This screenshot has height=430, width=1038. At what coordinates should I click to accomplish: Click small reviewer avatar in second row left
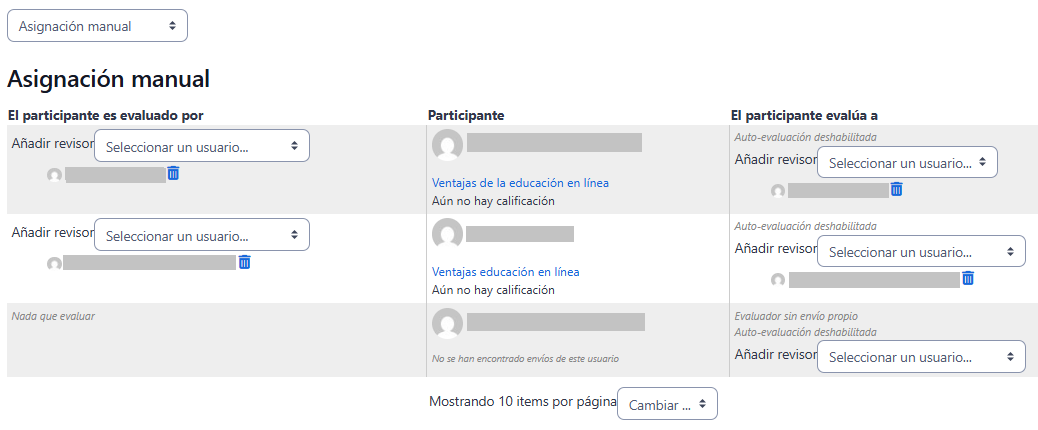[x=55, y=264]
